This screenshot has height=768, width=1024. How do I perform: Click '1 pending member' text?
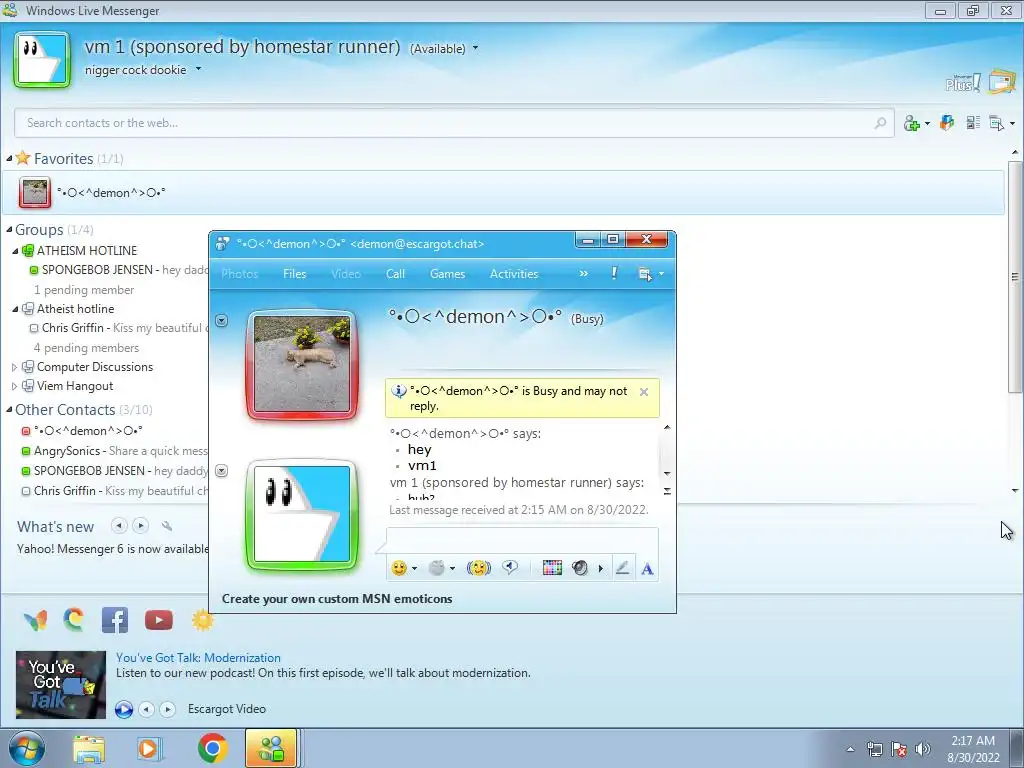click(84, 289)
